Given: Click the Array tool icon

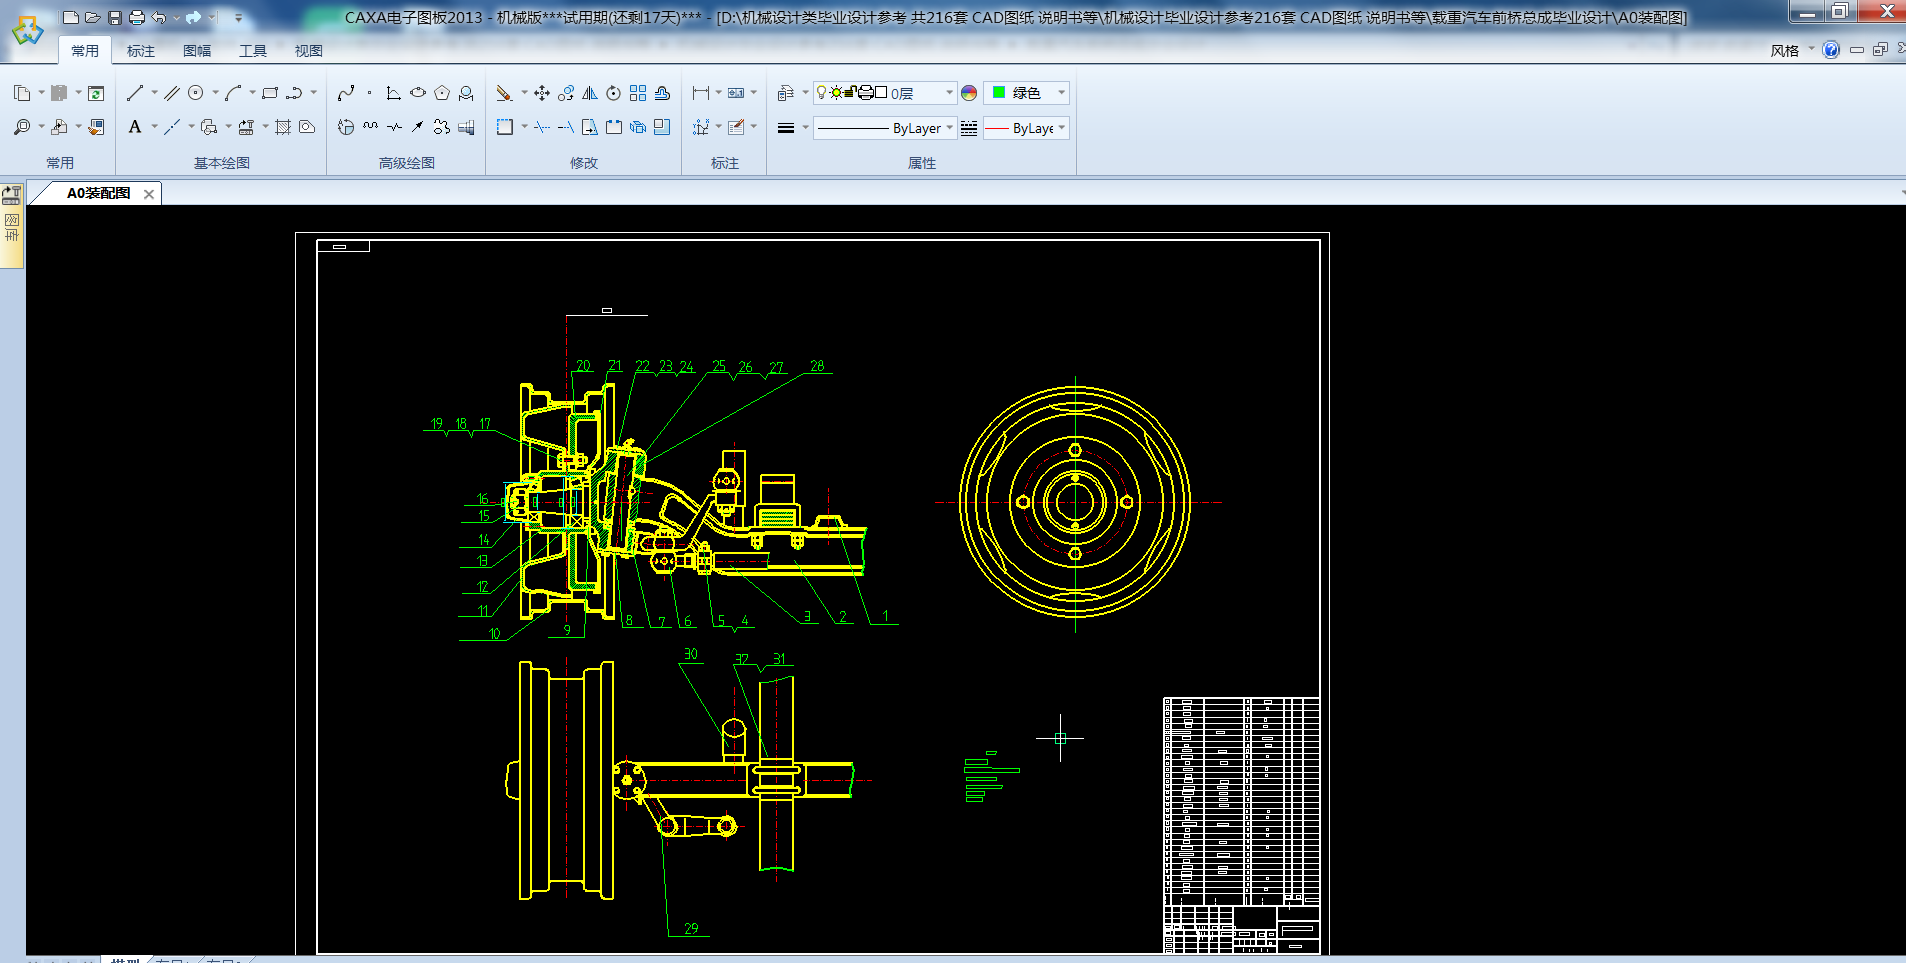Looking at the screenshot, I should coord(638,93).
